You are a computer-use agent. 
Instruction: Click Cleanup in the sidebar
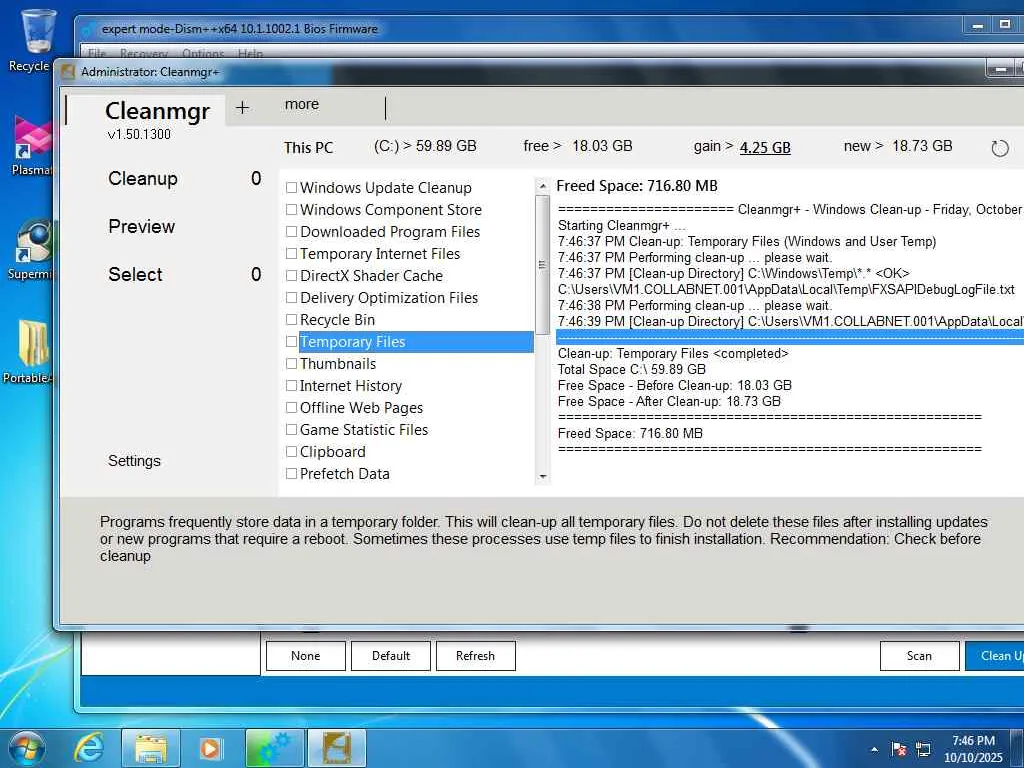(x=143, y=178)
